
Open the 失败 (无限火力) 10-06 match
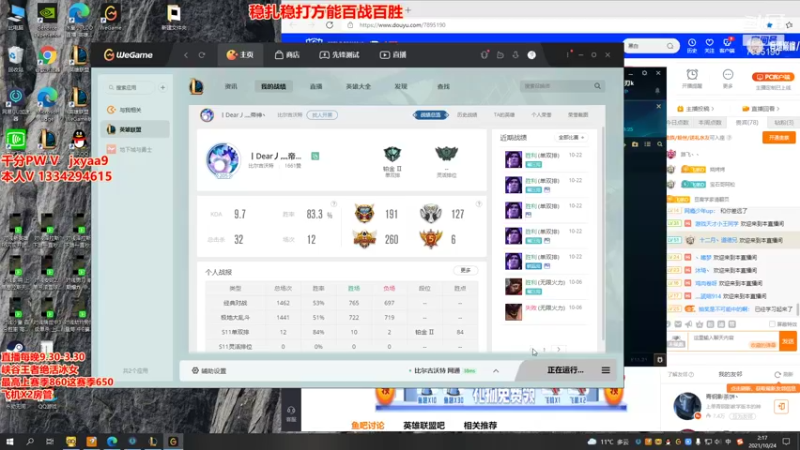tap(546, 312)
